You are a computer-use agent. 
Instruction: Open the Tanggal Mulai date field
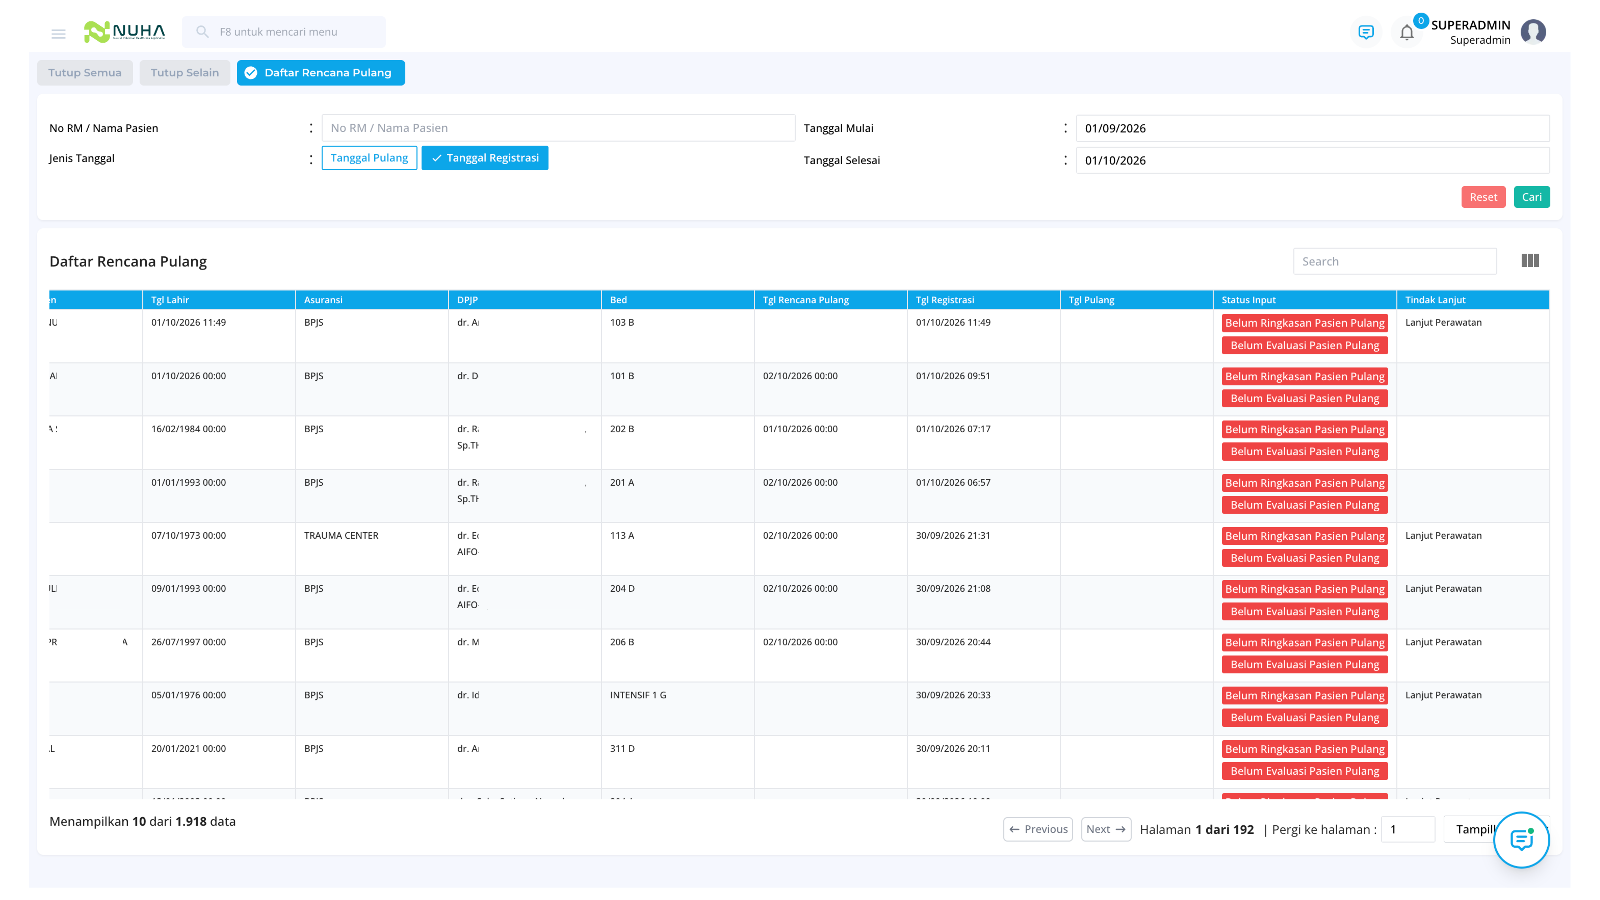point(1312,128)
